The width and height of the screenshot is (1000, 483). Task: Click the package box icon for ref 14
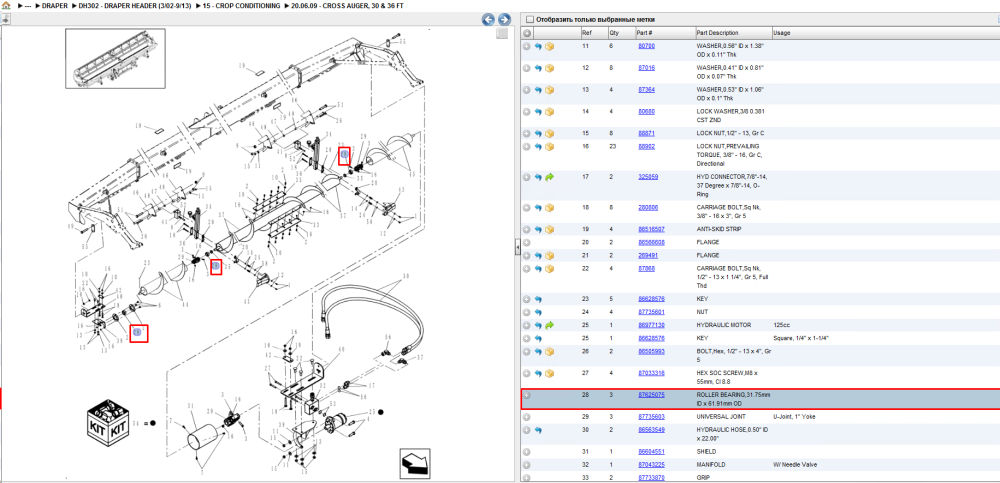(x=550, y=112)
